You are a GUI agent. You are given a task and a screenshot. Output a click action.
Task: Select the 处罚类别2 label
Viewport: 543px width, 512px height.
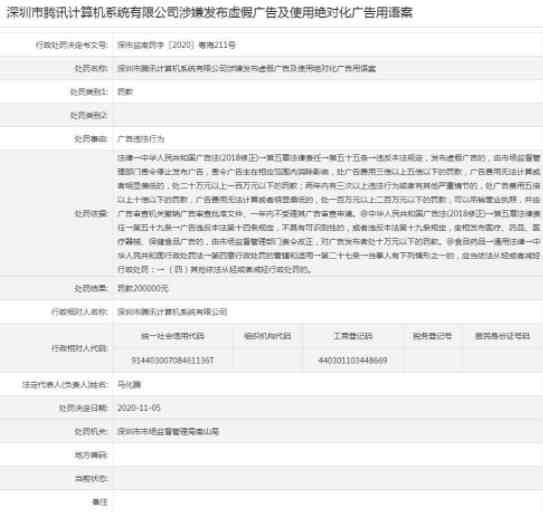(89, 115)
